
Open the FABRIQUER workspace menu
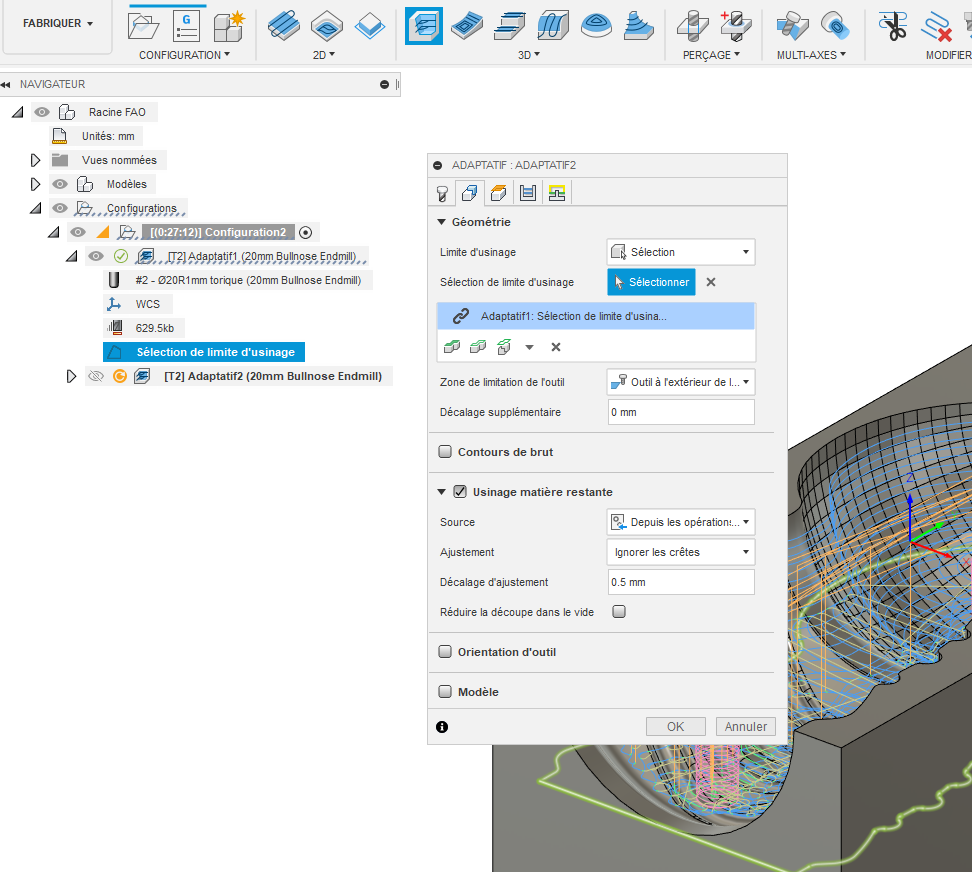58,23
